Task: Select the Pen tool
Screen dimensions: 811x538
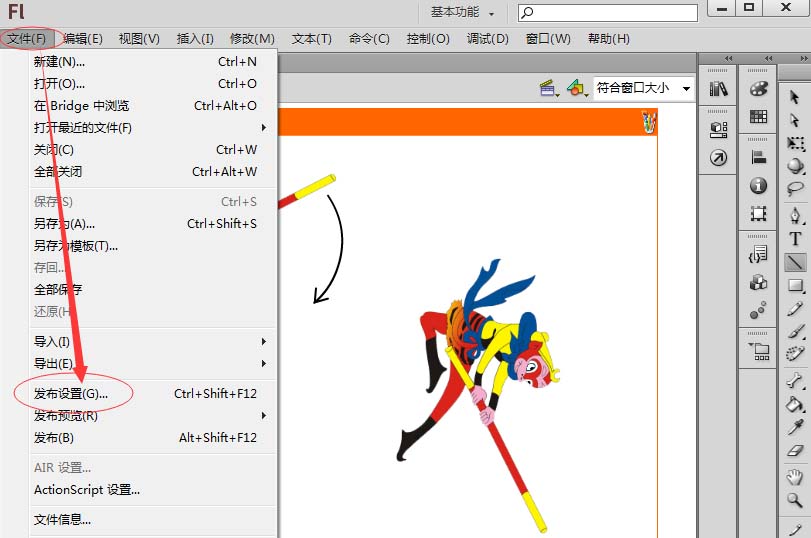Action: pyautogui.click(x=795, y=215)
